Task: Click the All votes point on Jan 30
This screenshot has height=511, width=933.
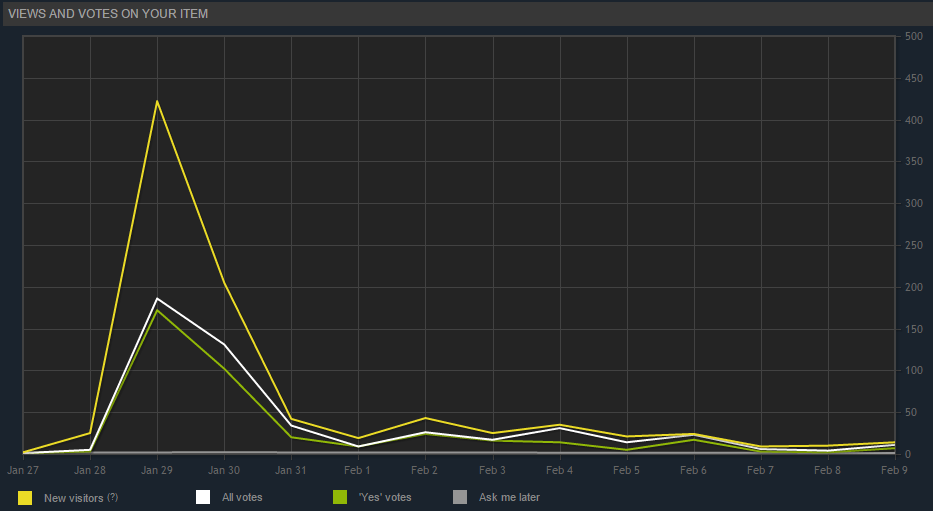Action: click(x=224, y=344)
